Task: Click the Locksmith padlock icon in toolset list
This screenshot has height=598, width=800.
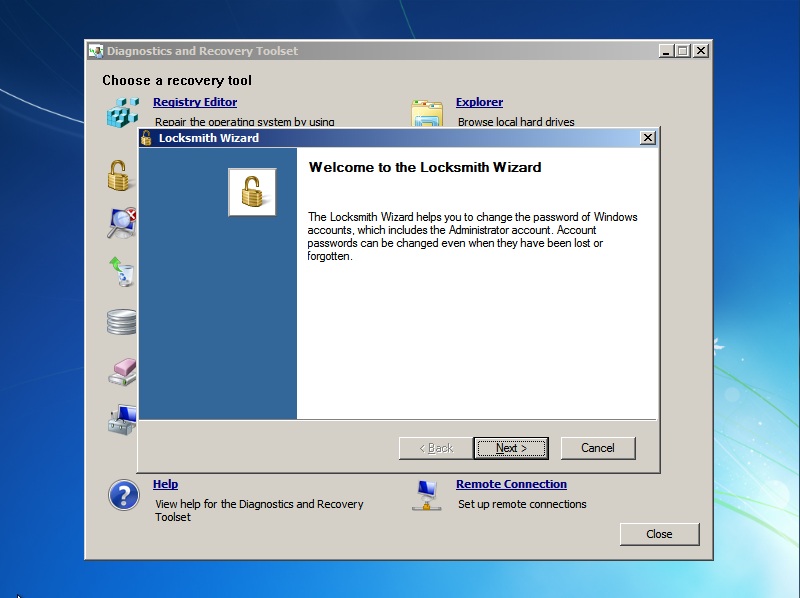Action: (119, 176)
